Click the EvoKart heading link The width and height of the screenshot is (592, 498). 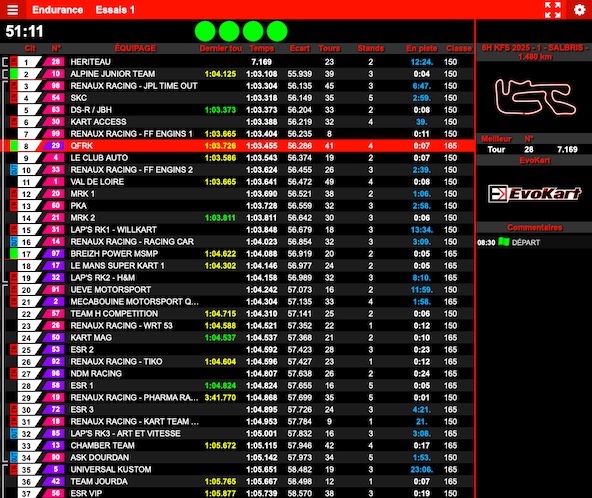tap(535, 160)
